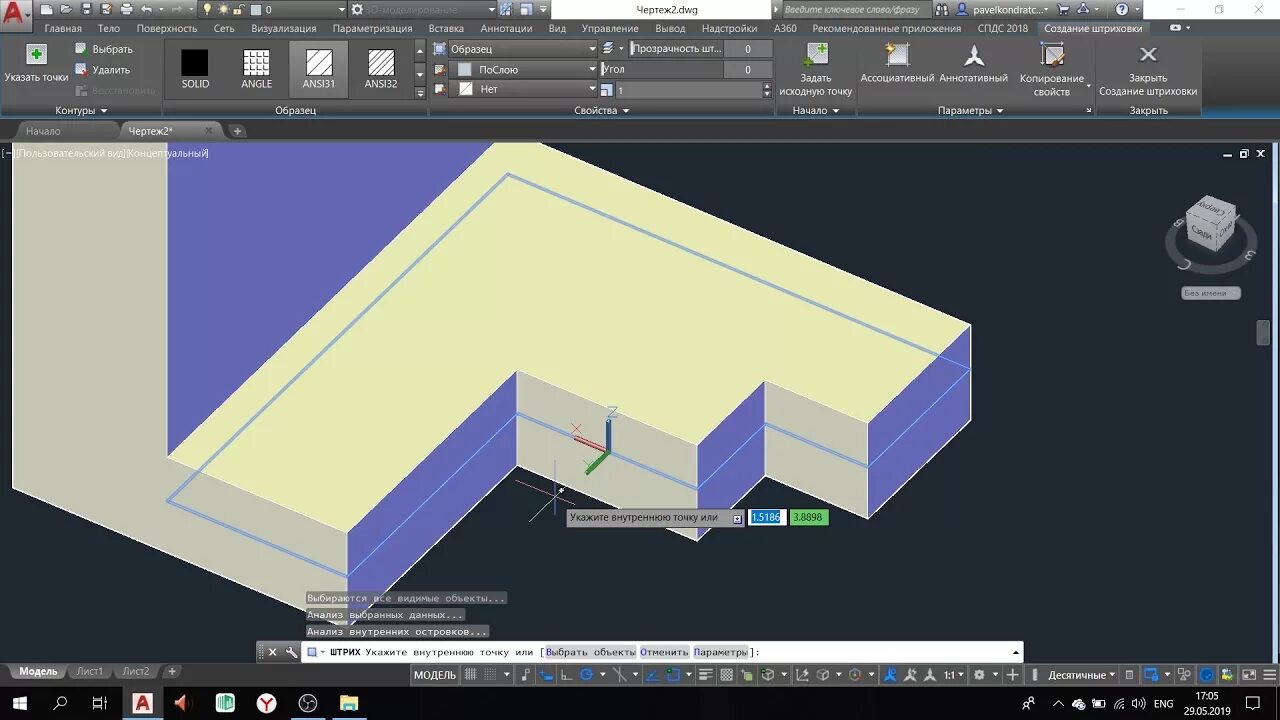Screen dimensions: 1280x720
Task: Add a new layout with plus tab
Action: pyautogui.click(x=172, y=672)
